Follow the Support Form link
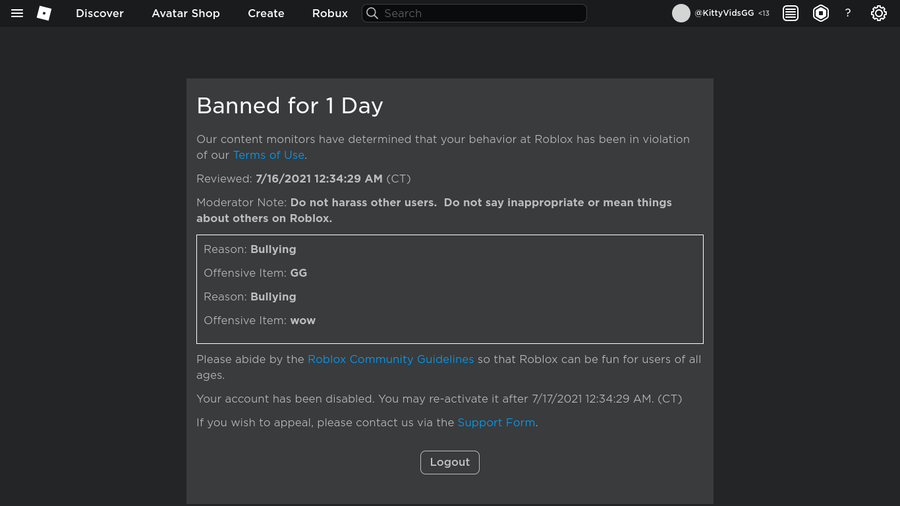This screenshot has width=900, height=506. coord(496,423)
